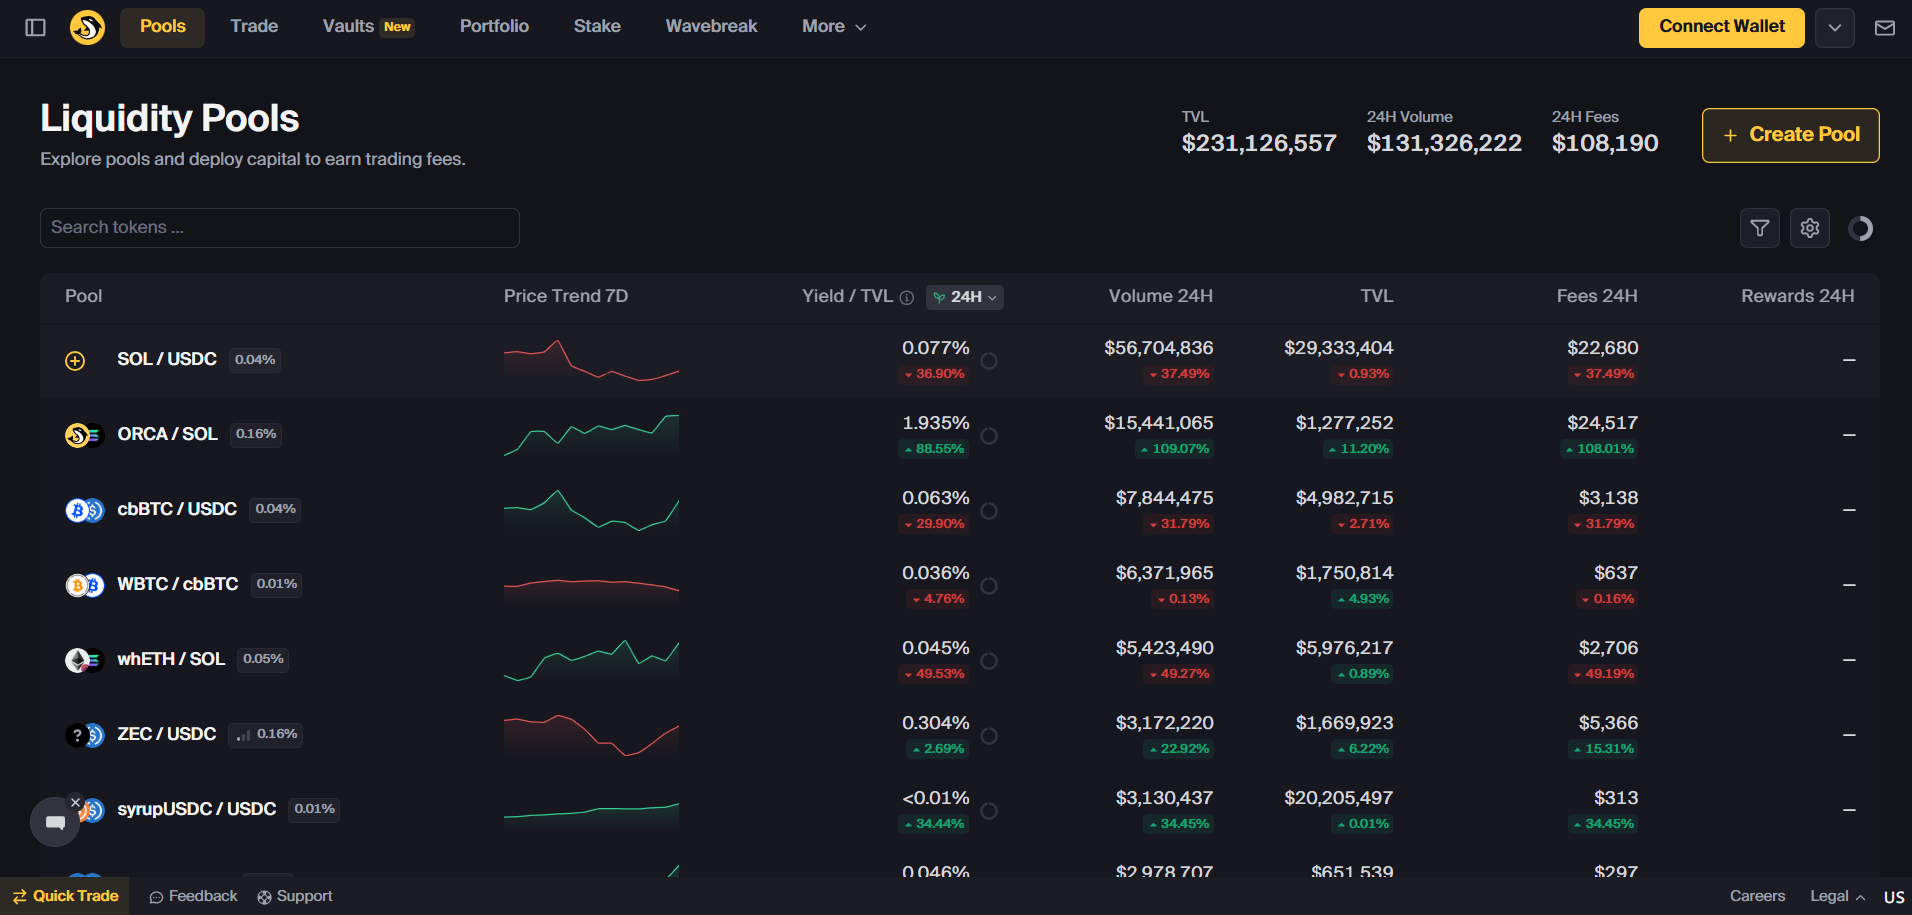Screen dimensions: 1912x915
Task: Click the Support link
Action: 294,896
